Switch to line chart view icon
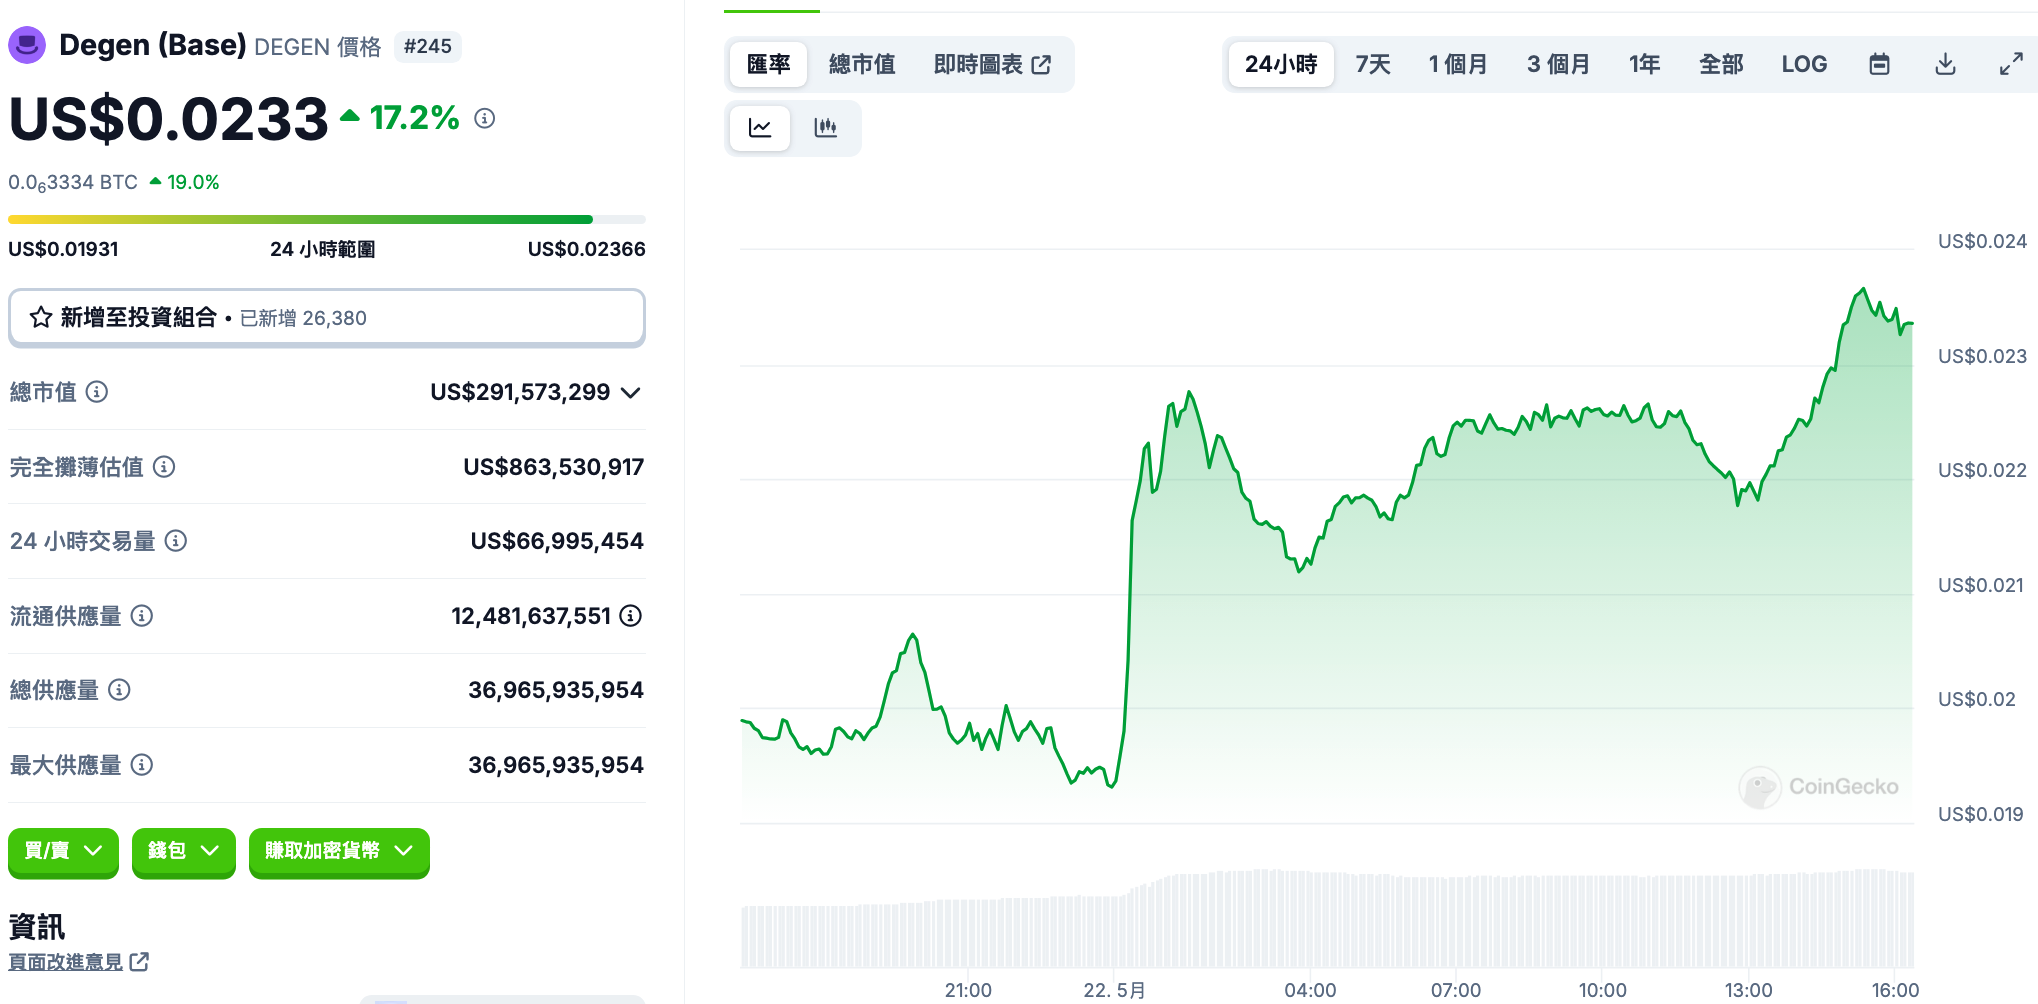This screenshot has height=1004, width=2038. coord(760,128)
